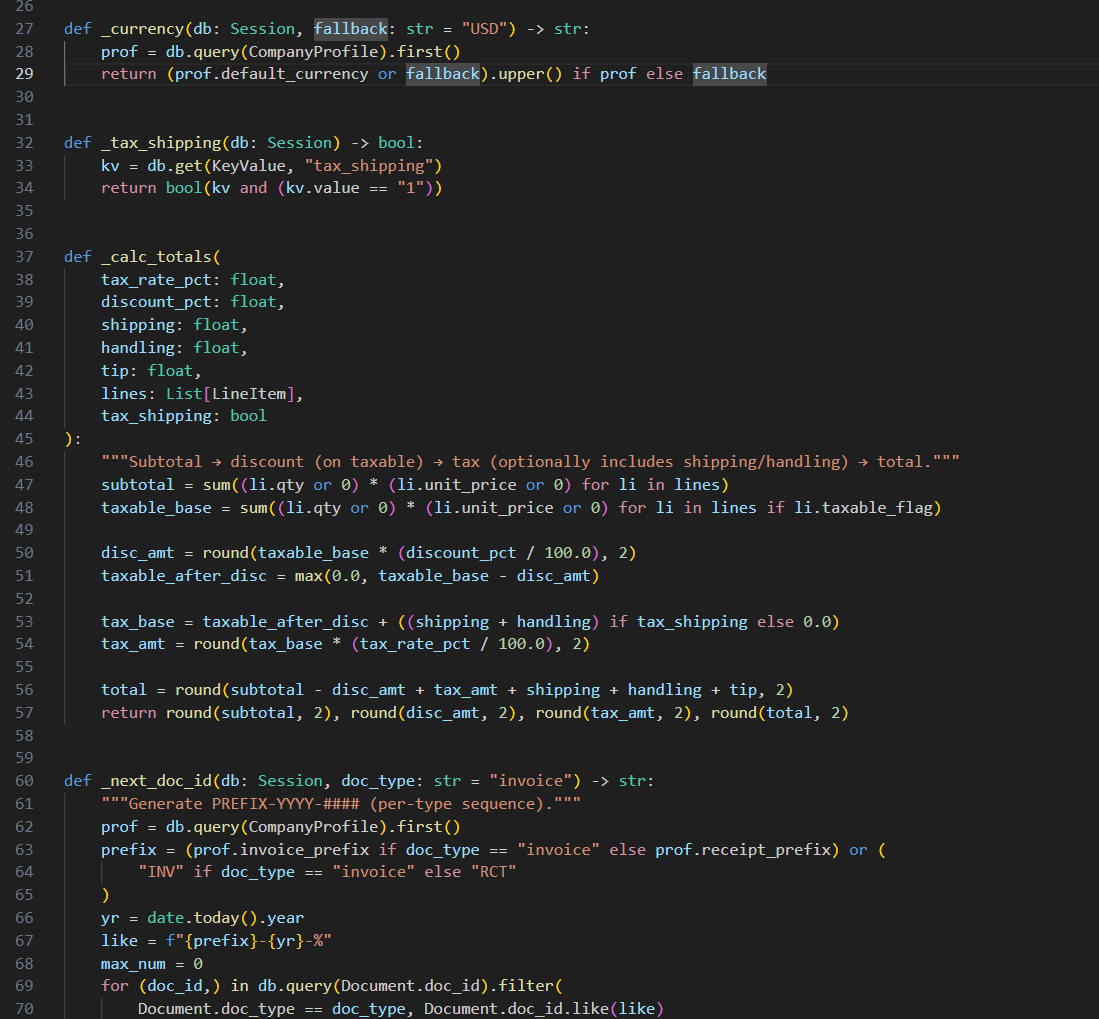Place cursor in the subtotal variable on line 47

[135, 484]
